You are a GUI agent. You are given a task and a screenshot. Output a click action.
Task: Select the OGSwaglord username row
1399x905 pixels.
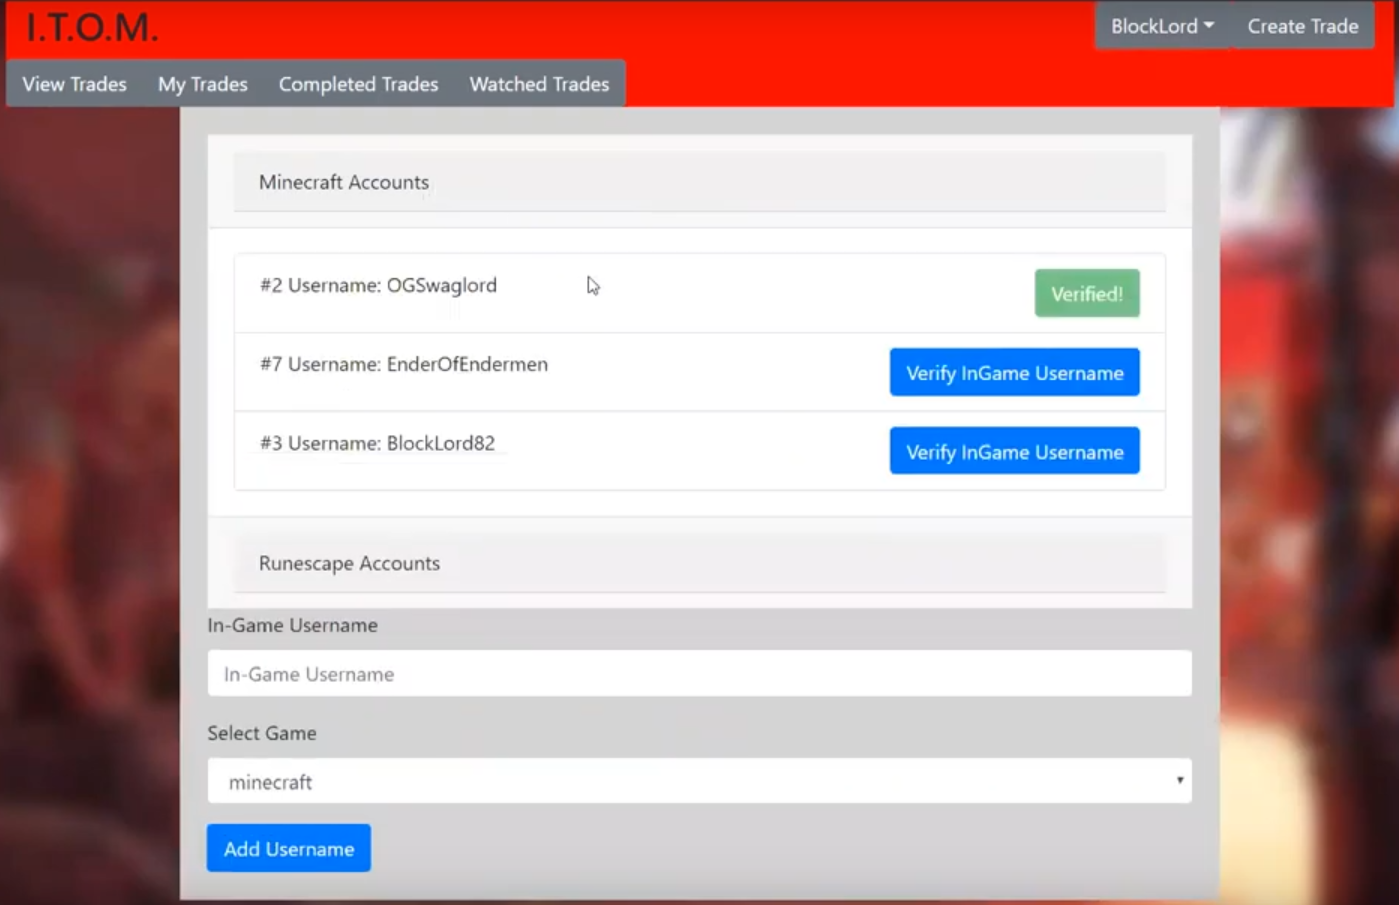click(x=378, y=286)
